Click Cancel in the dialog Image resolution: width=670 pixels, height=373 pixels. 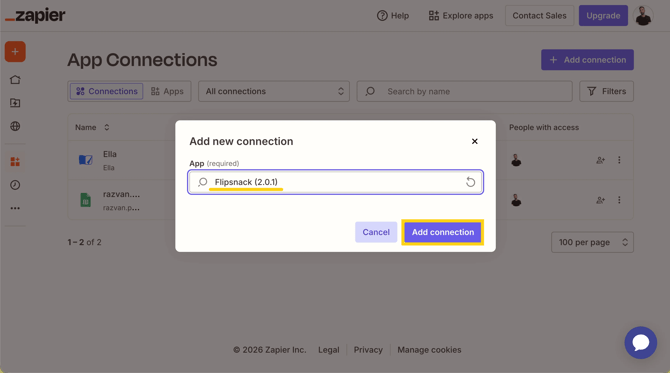(x=376, y=232)
